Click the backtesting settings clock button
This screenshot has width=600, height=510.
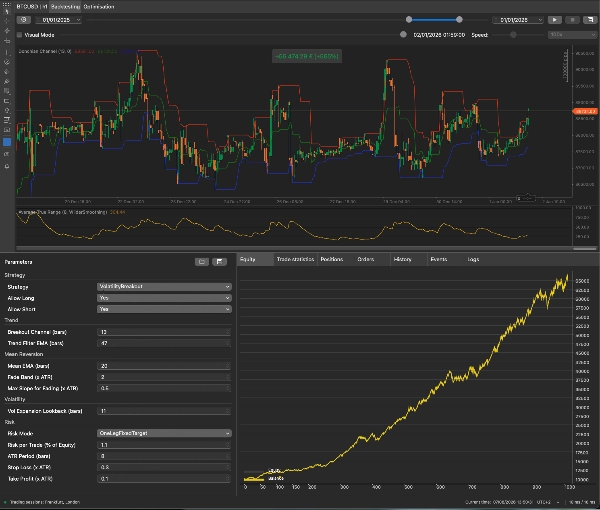click(24, 20)
